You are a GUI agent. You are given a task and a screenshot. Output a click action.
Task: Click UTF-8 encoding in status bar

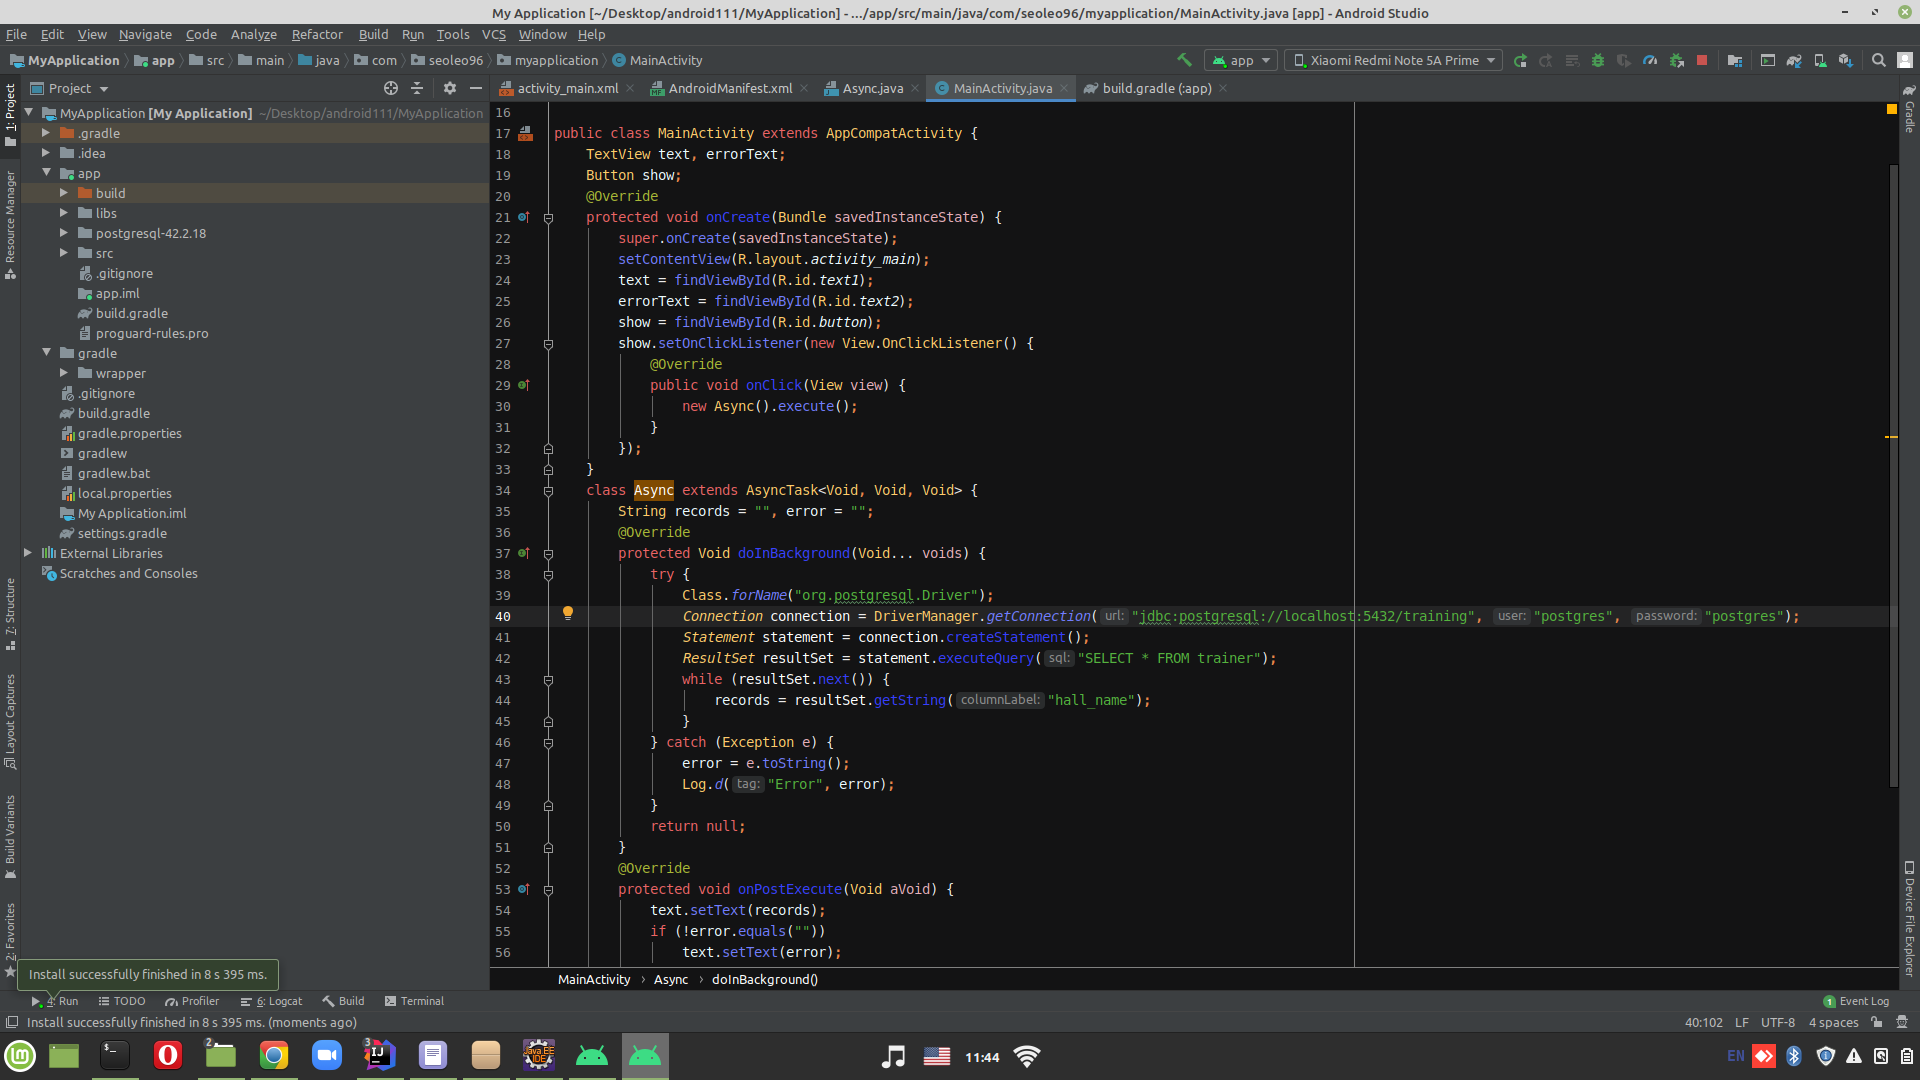pos(1778,1022)
